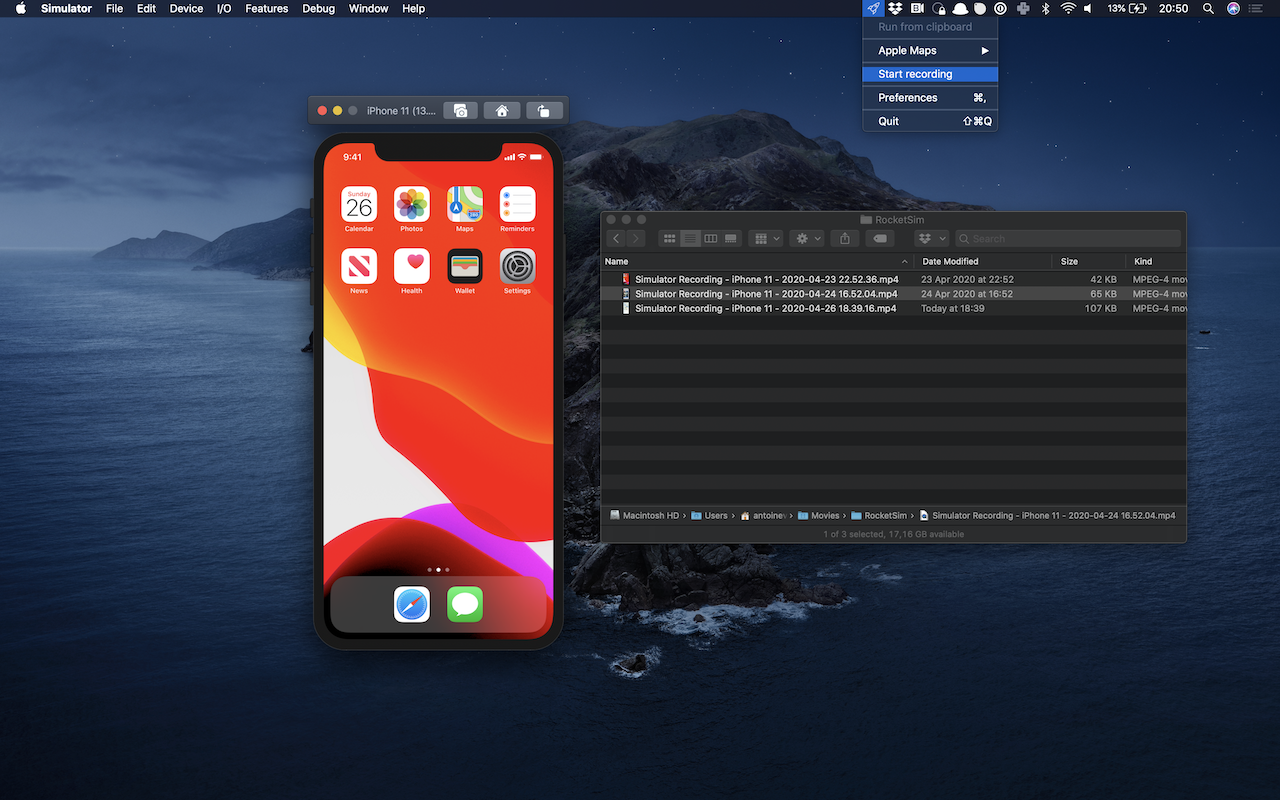The image size is (1280, 800).
Task: Go back in the Finder window
Action: pyautogui.click(x=616, y=239)
